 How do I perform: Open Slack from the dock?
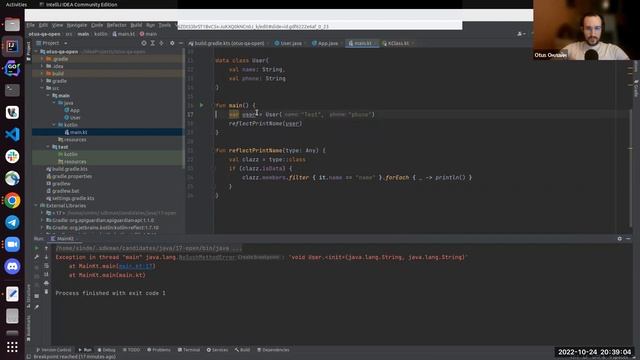coord(12,156)
